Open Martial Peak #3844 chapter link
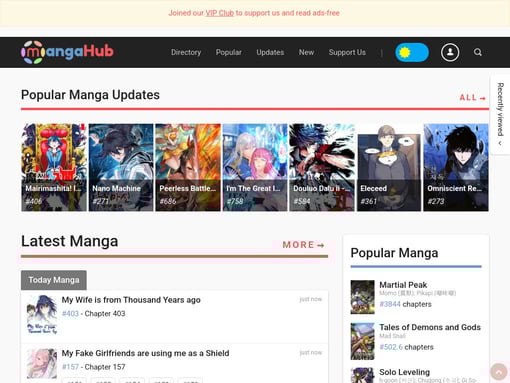Image resolution: width=510 pixels, height=383 pixels. point(390,304)
